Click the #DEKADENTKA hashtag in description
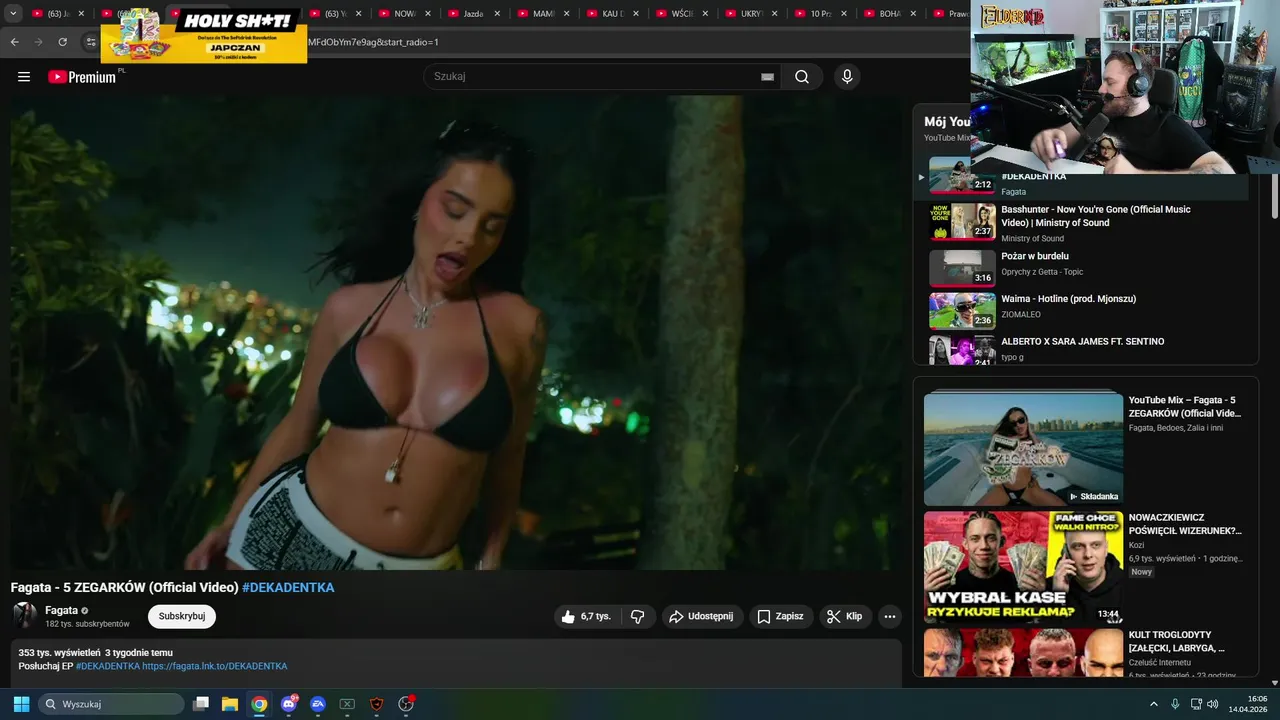 107,666
